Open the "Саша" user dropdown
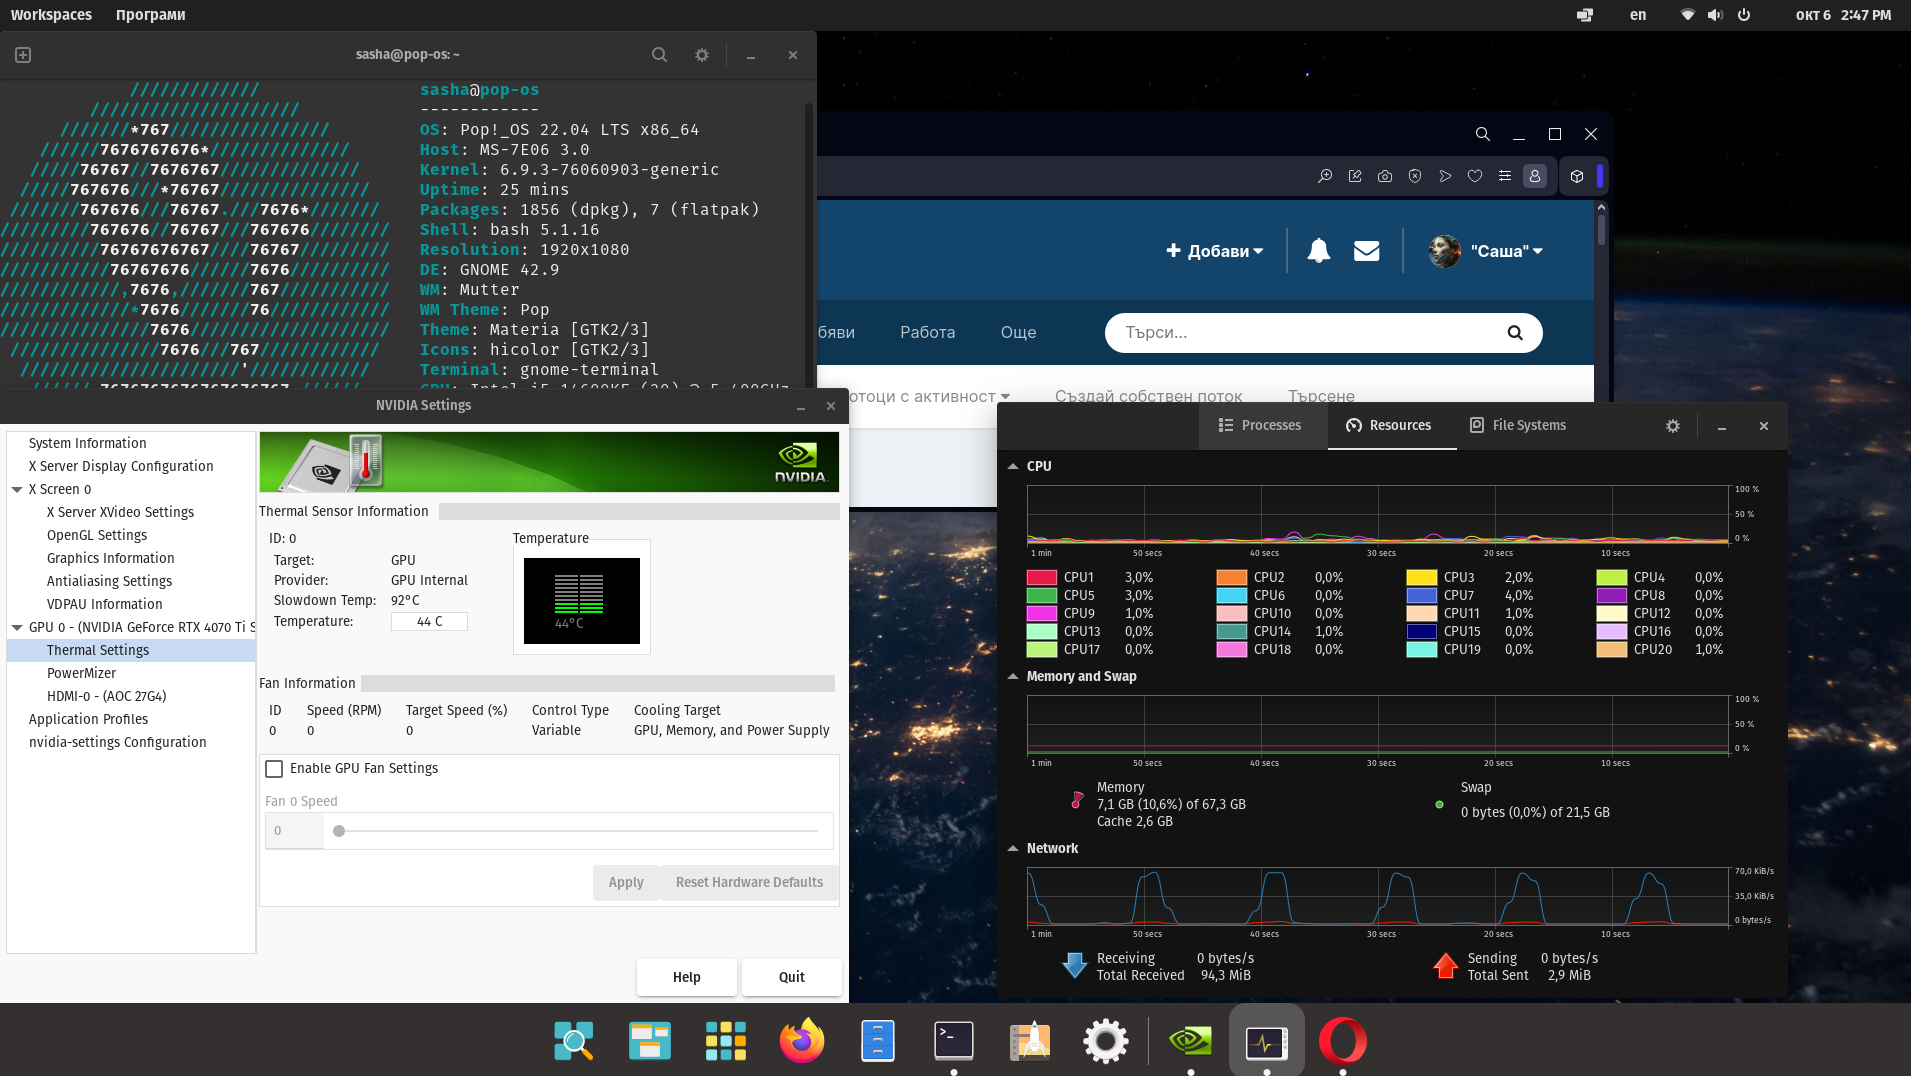This screenshot has width=1911, height=1076. click(1486, 251)
